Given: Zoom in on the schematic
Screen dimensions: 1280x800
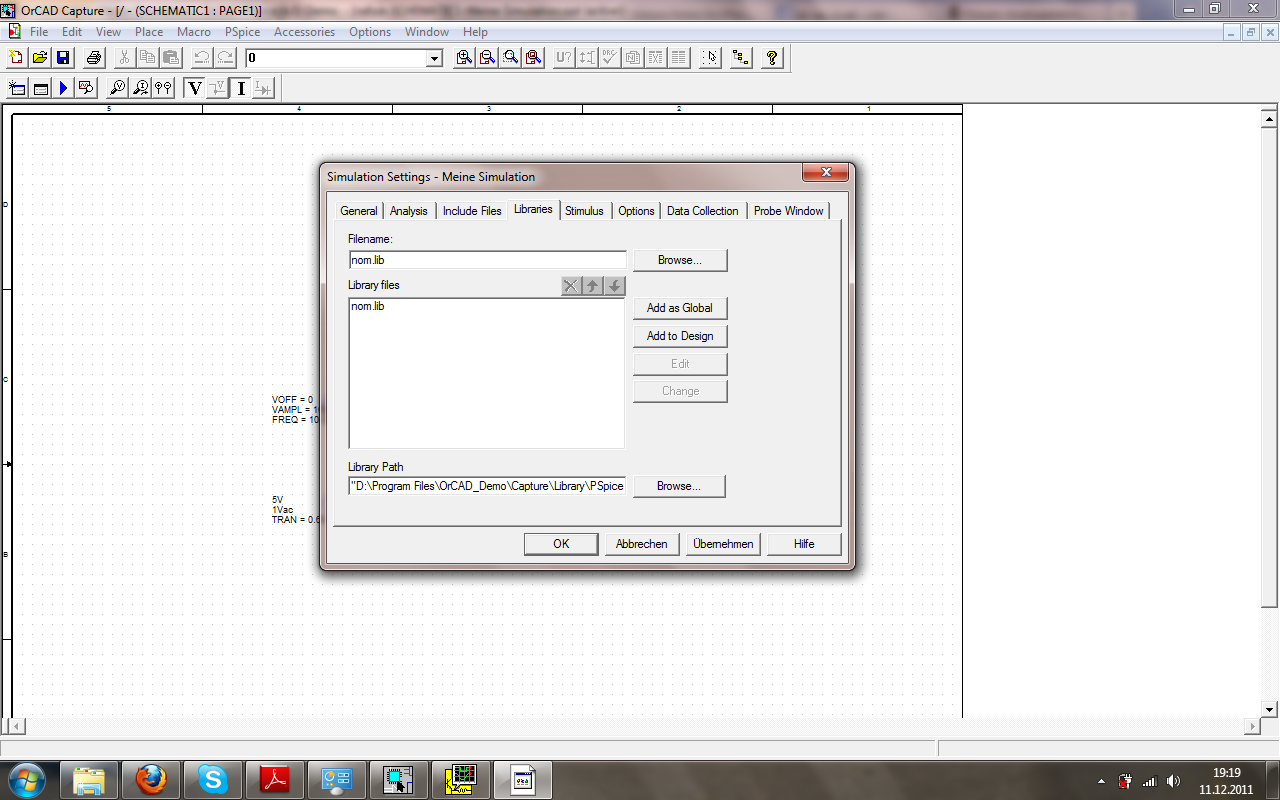Looking at the screenshot, I should tap(464, 58).
